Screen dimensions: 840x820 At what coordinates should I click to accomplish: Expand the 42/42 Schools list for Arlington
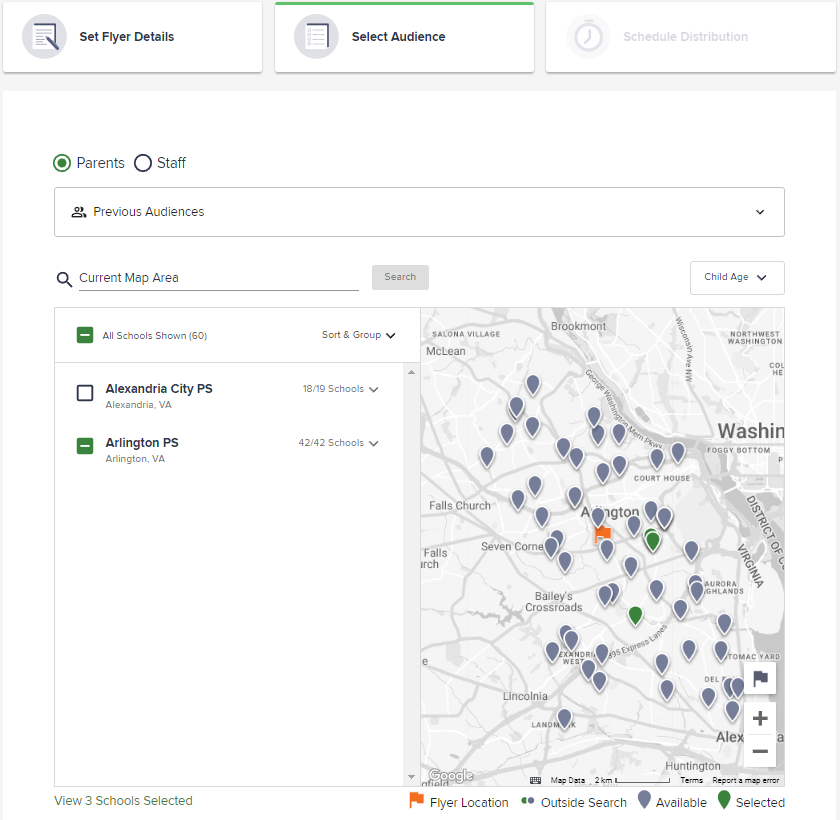339,443
